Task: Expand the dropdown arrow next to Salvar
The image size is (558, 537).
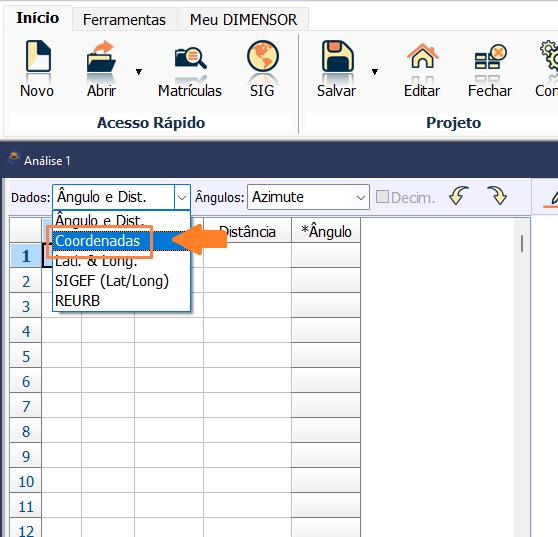Action: tap(374, 72)
